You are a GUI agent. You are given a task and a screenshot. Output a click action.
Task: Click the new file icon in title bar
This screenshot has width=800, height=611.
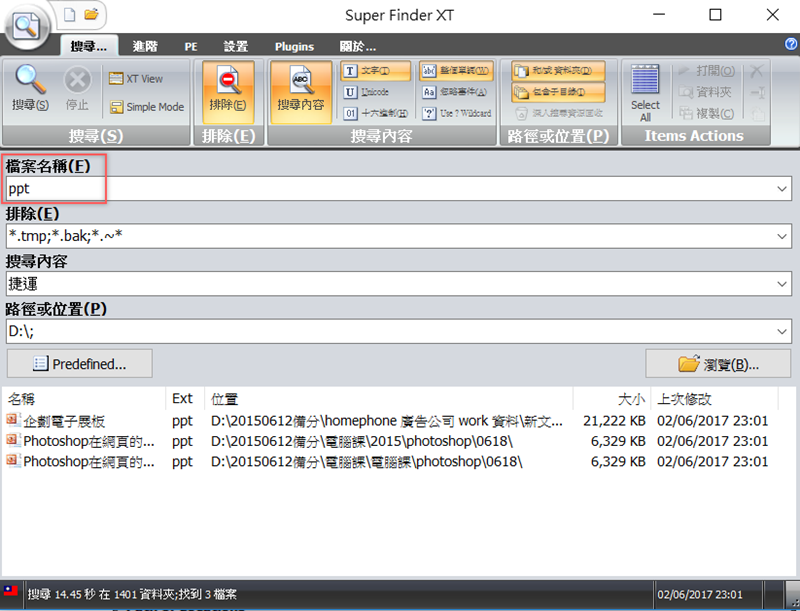tap(70, 14)
